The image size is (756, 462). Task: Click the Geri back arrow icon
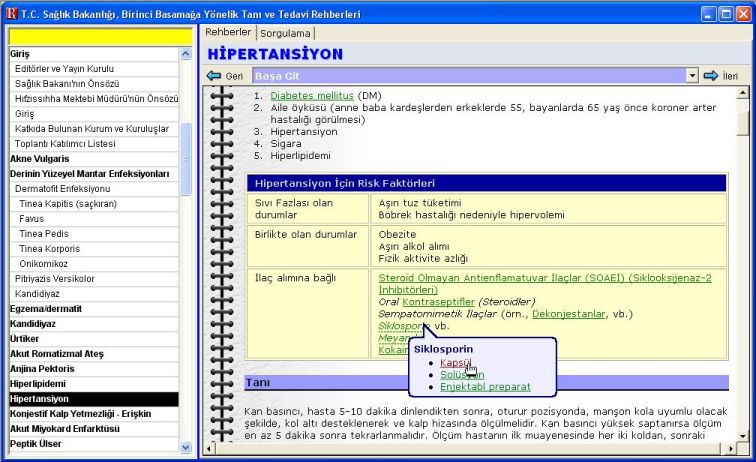coord(213,76)
